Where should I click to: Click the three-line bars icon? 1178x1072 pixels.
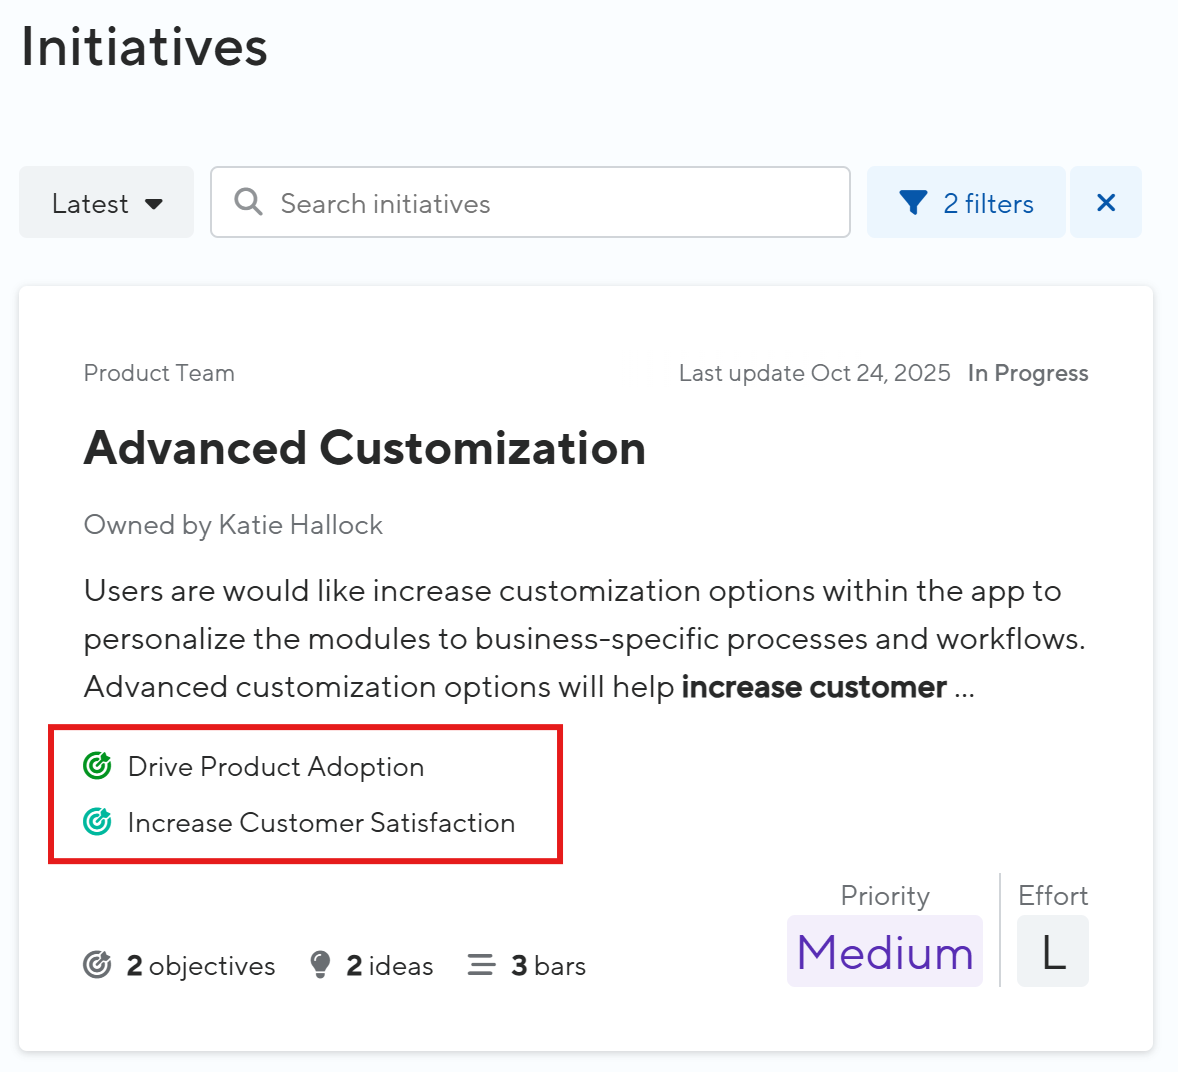click(481, 965)
